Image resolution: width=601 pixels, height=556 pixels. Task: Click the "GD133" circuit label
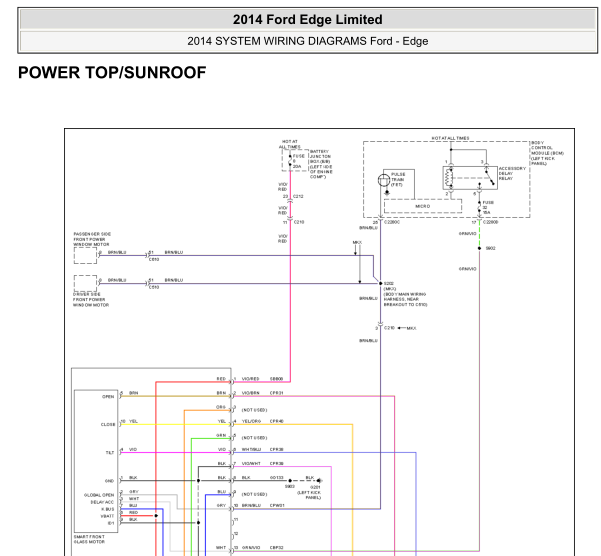[276, 477]
